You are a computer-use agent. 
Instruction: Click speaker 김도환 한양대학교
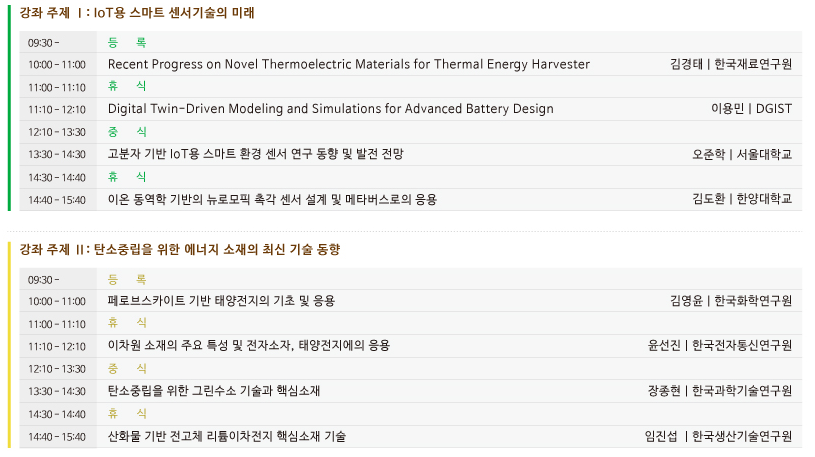point(742,200)
